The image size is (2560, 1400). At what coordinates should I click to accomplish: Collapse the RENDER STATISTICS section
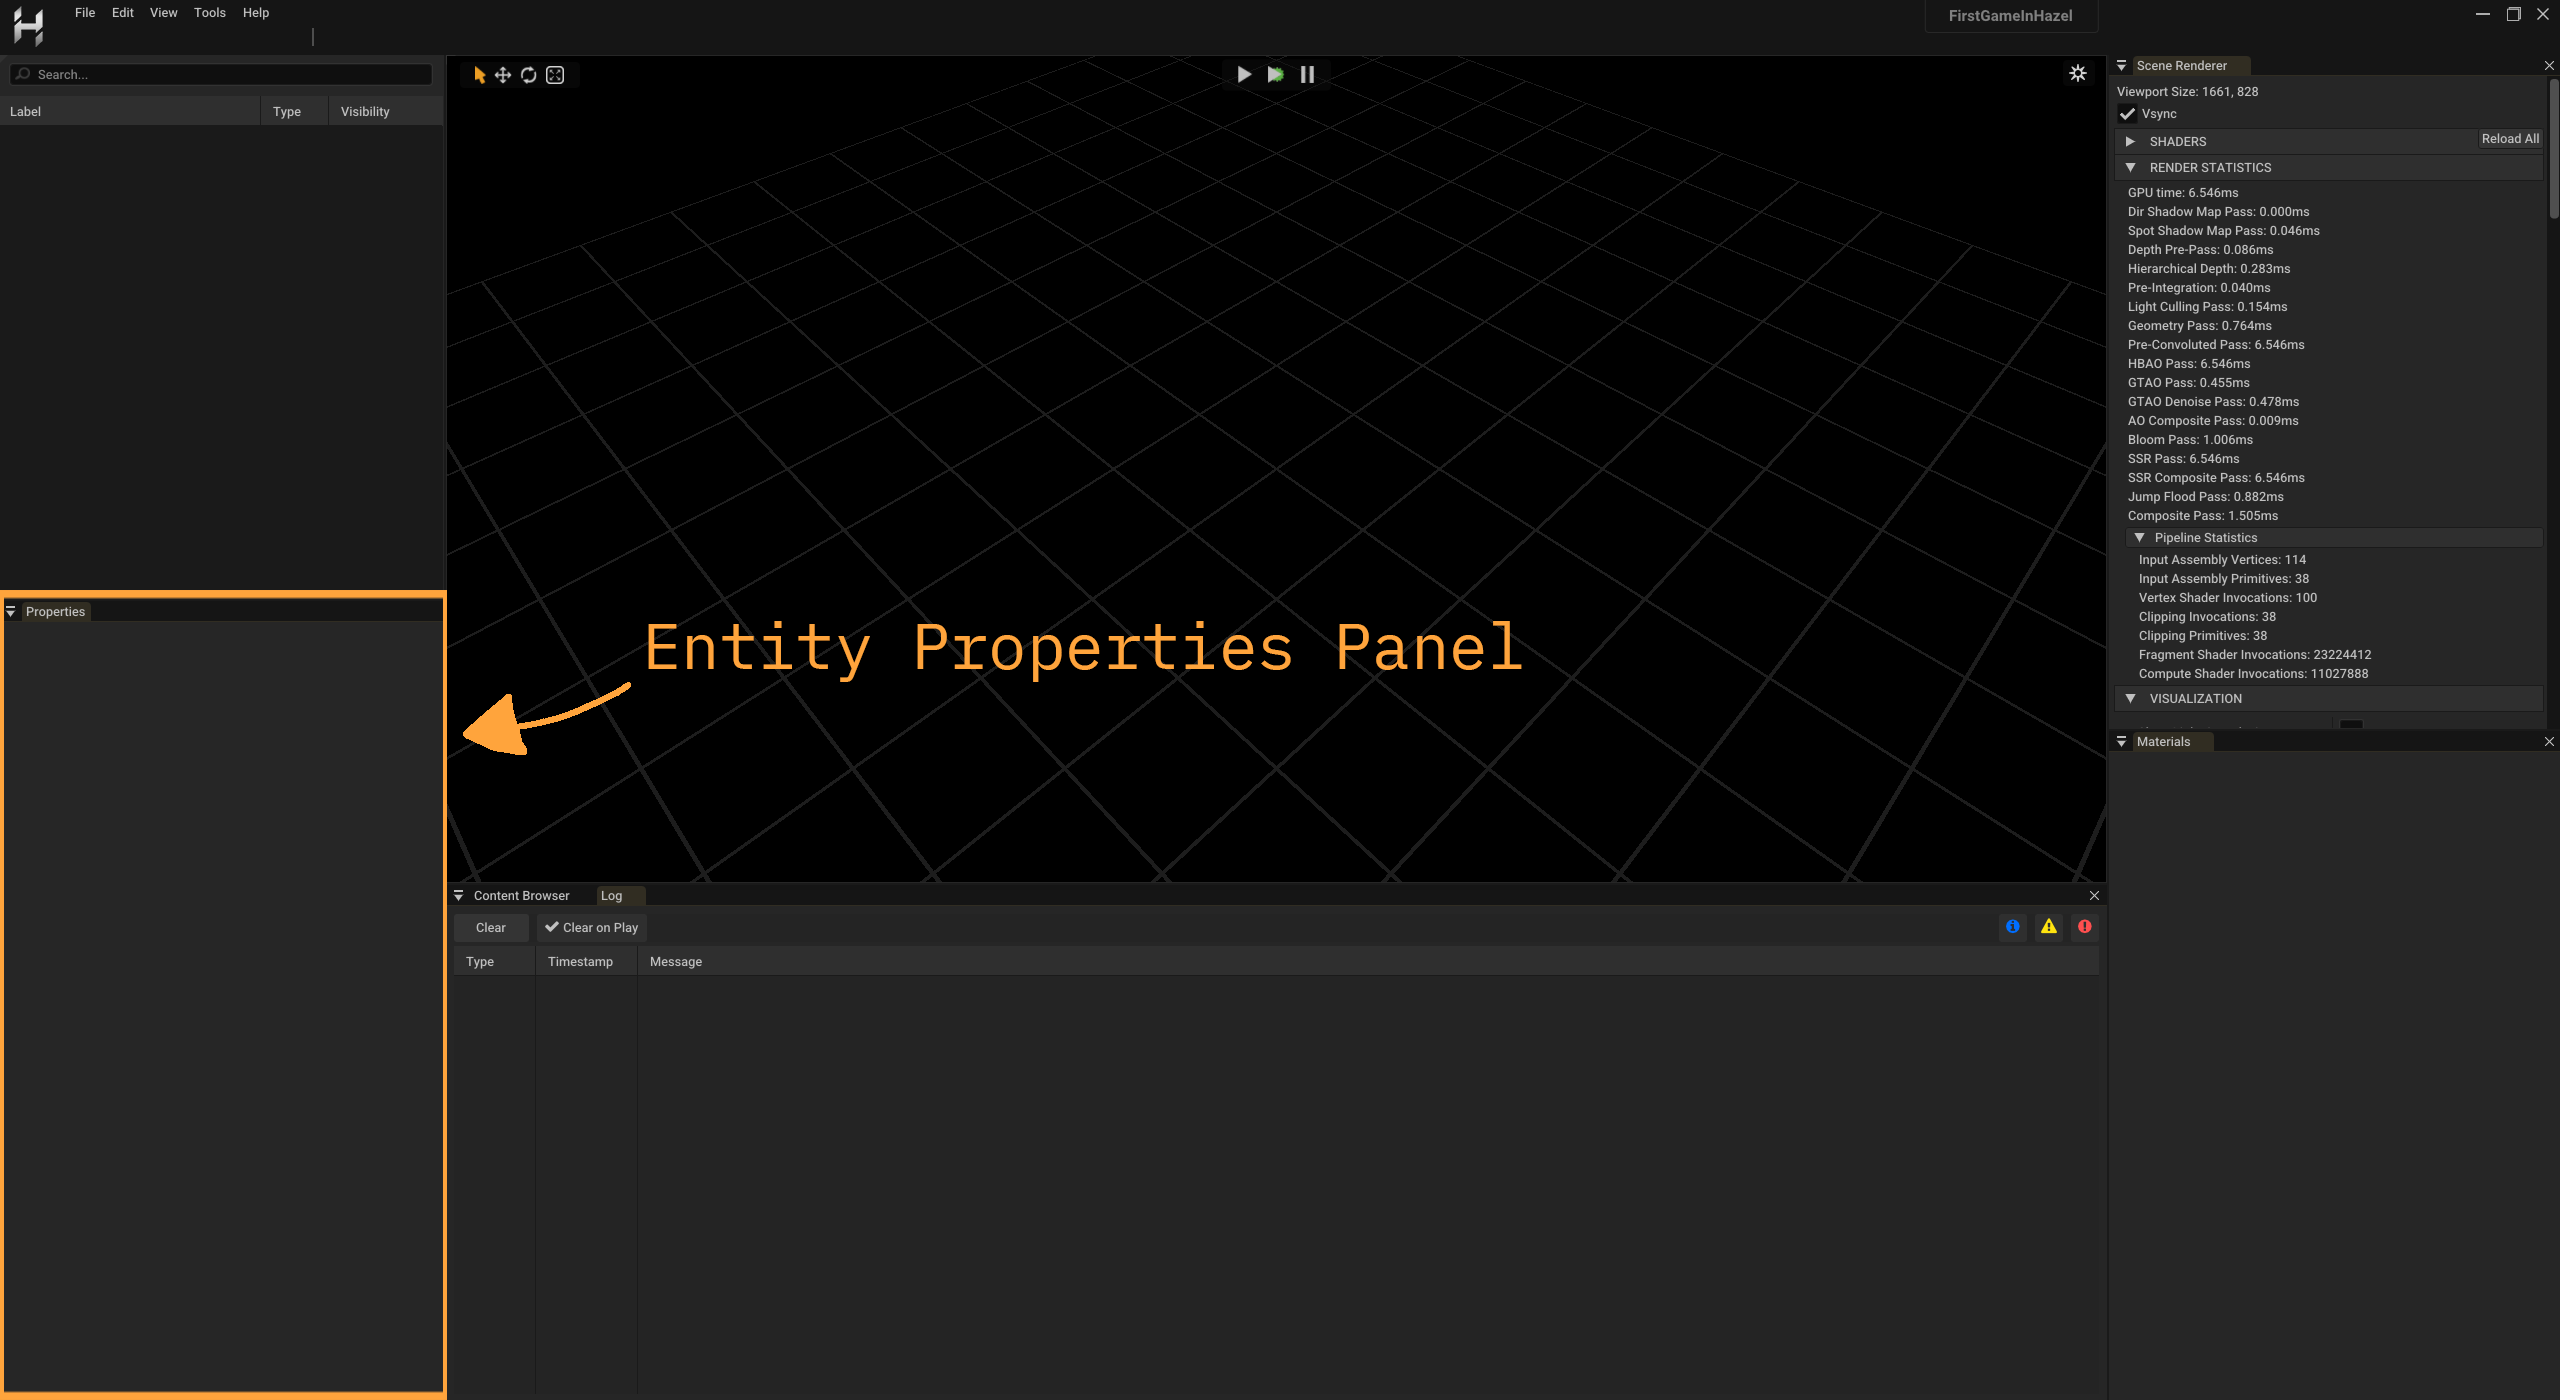click(x=2131, y=167)
